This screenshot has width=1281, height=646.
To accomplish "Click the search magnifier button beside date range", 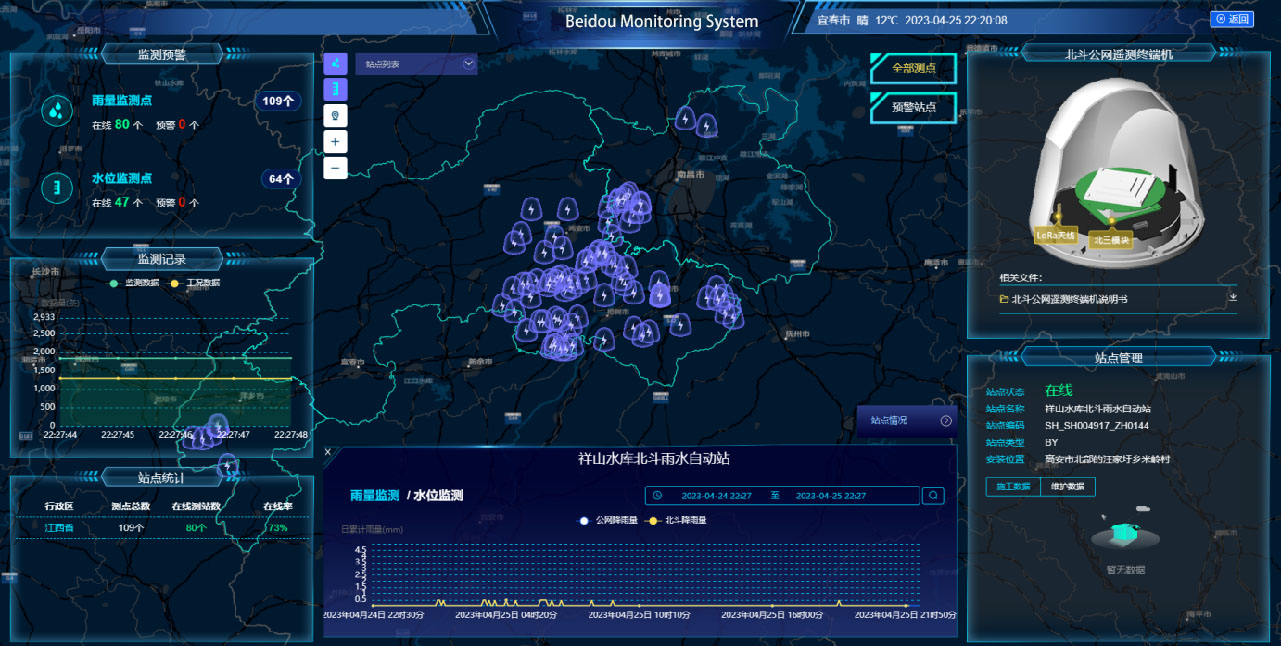I will 933,495.
